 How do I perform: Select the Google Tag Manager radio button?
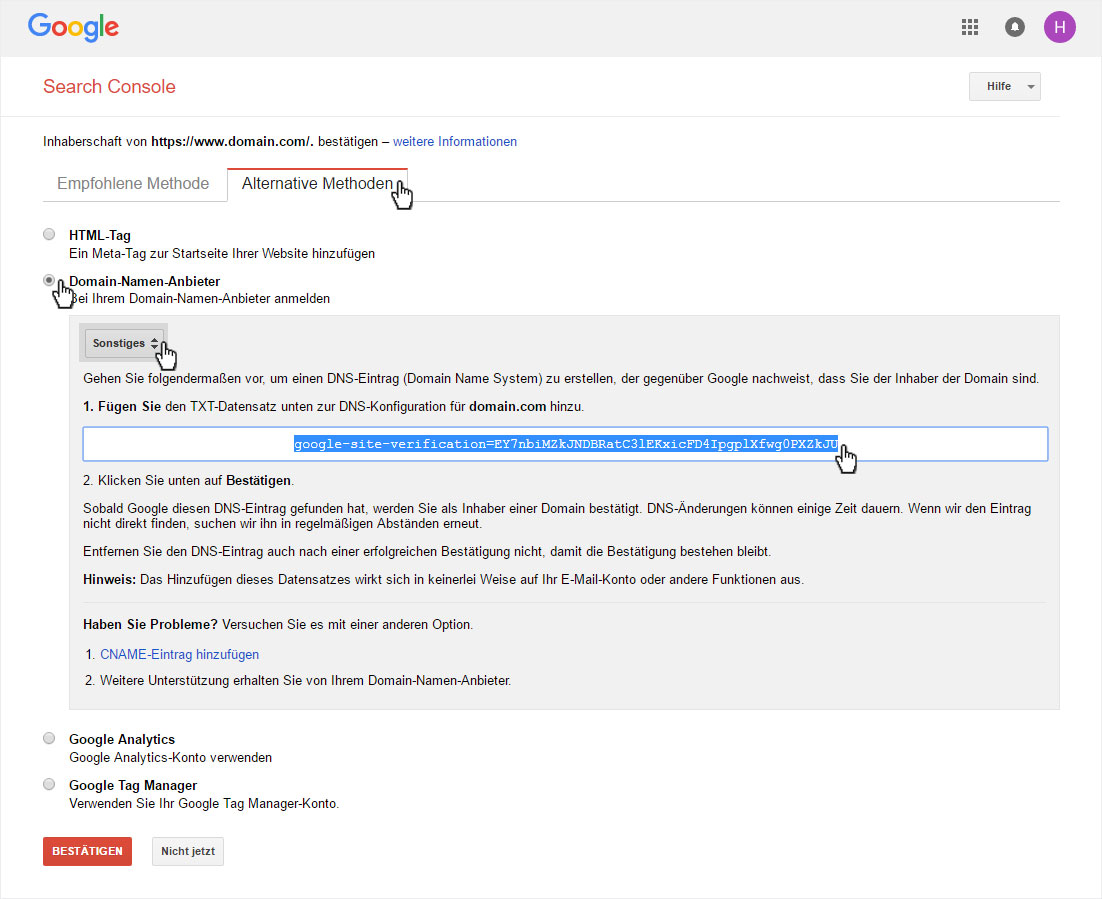pyautogui.click(x=49, y=784)
